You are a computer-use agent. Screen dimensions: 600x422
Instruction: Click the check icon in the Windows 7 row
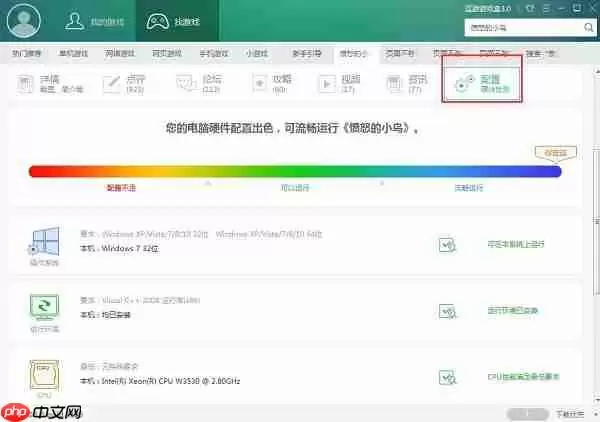pos(447,245)
